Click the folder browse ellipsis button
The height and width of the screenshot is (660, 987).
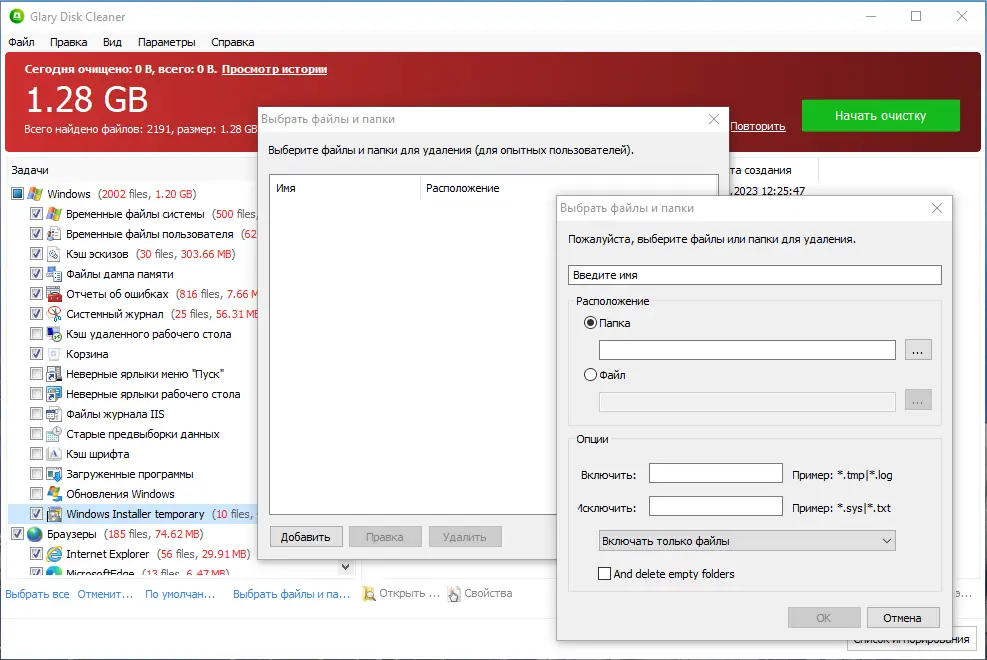(x=918, y=350)
